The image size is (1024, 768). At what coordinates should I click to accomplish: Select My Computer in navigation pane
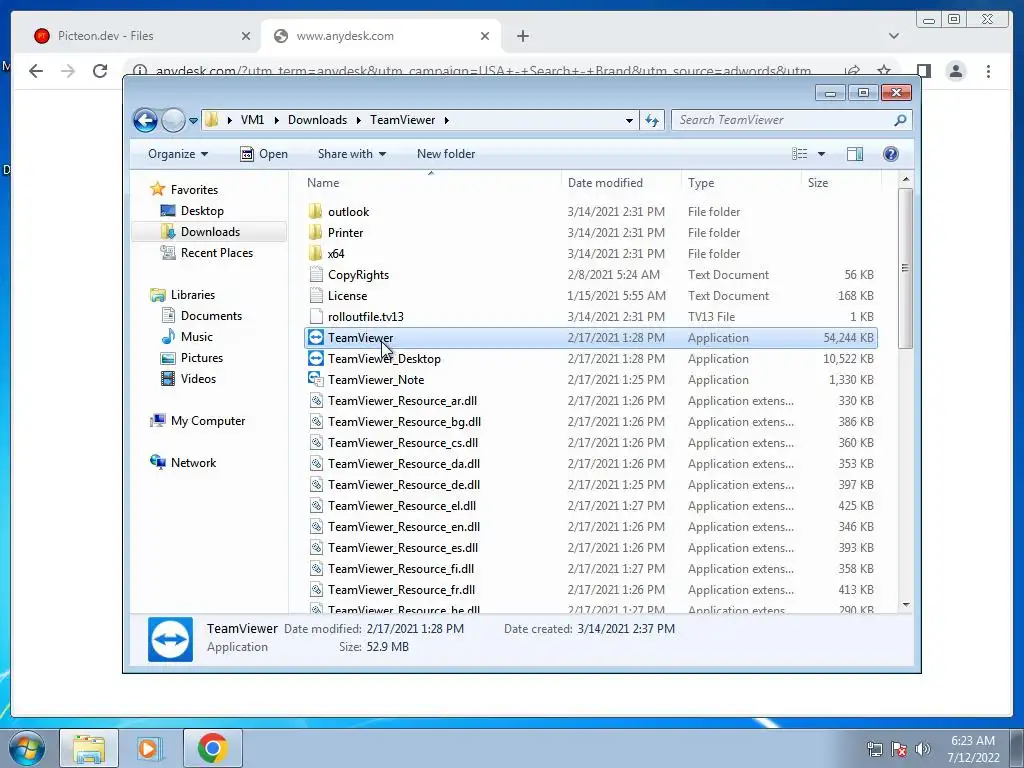pyautogui.click(x=208, y=421)
